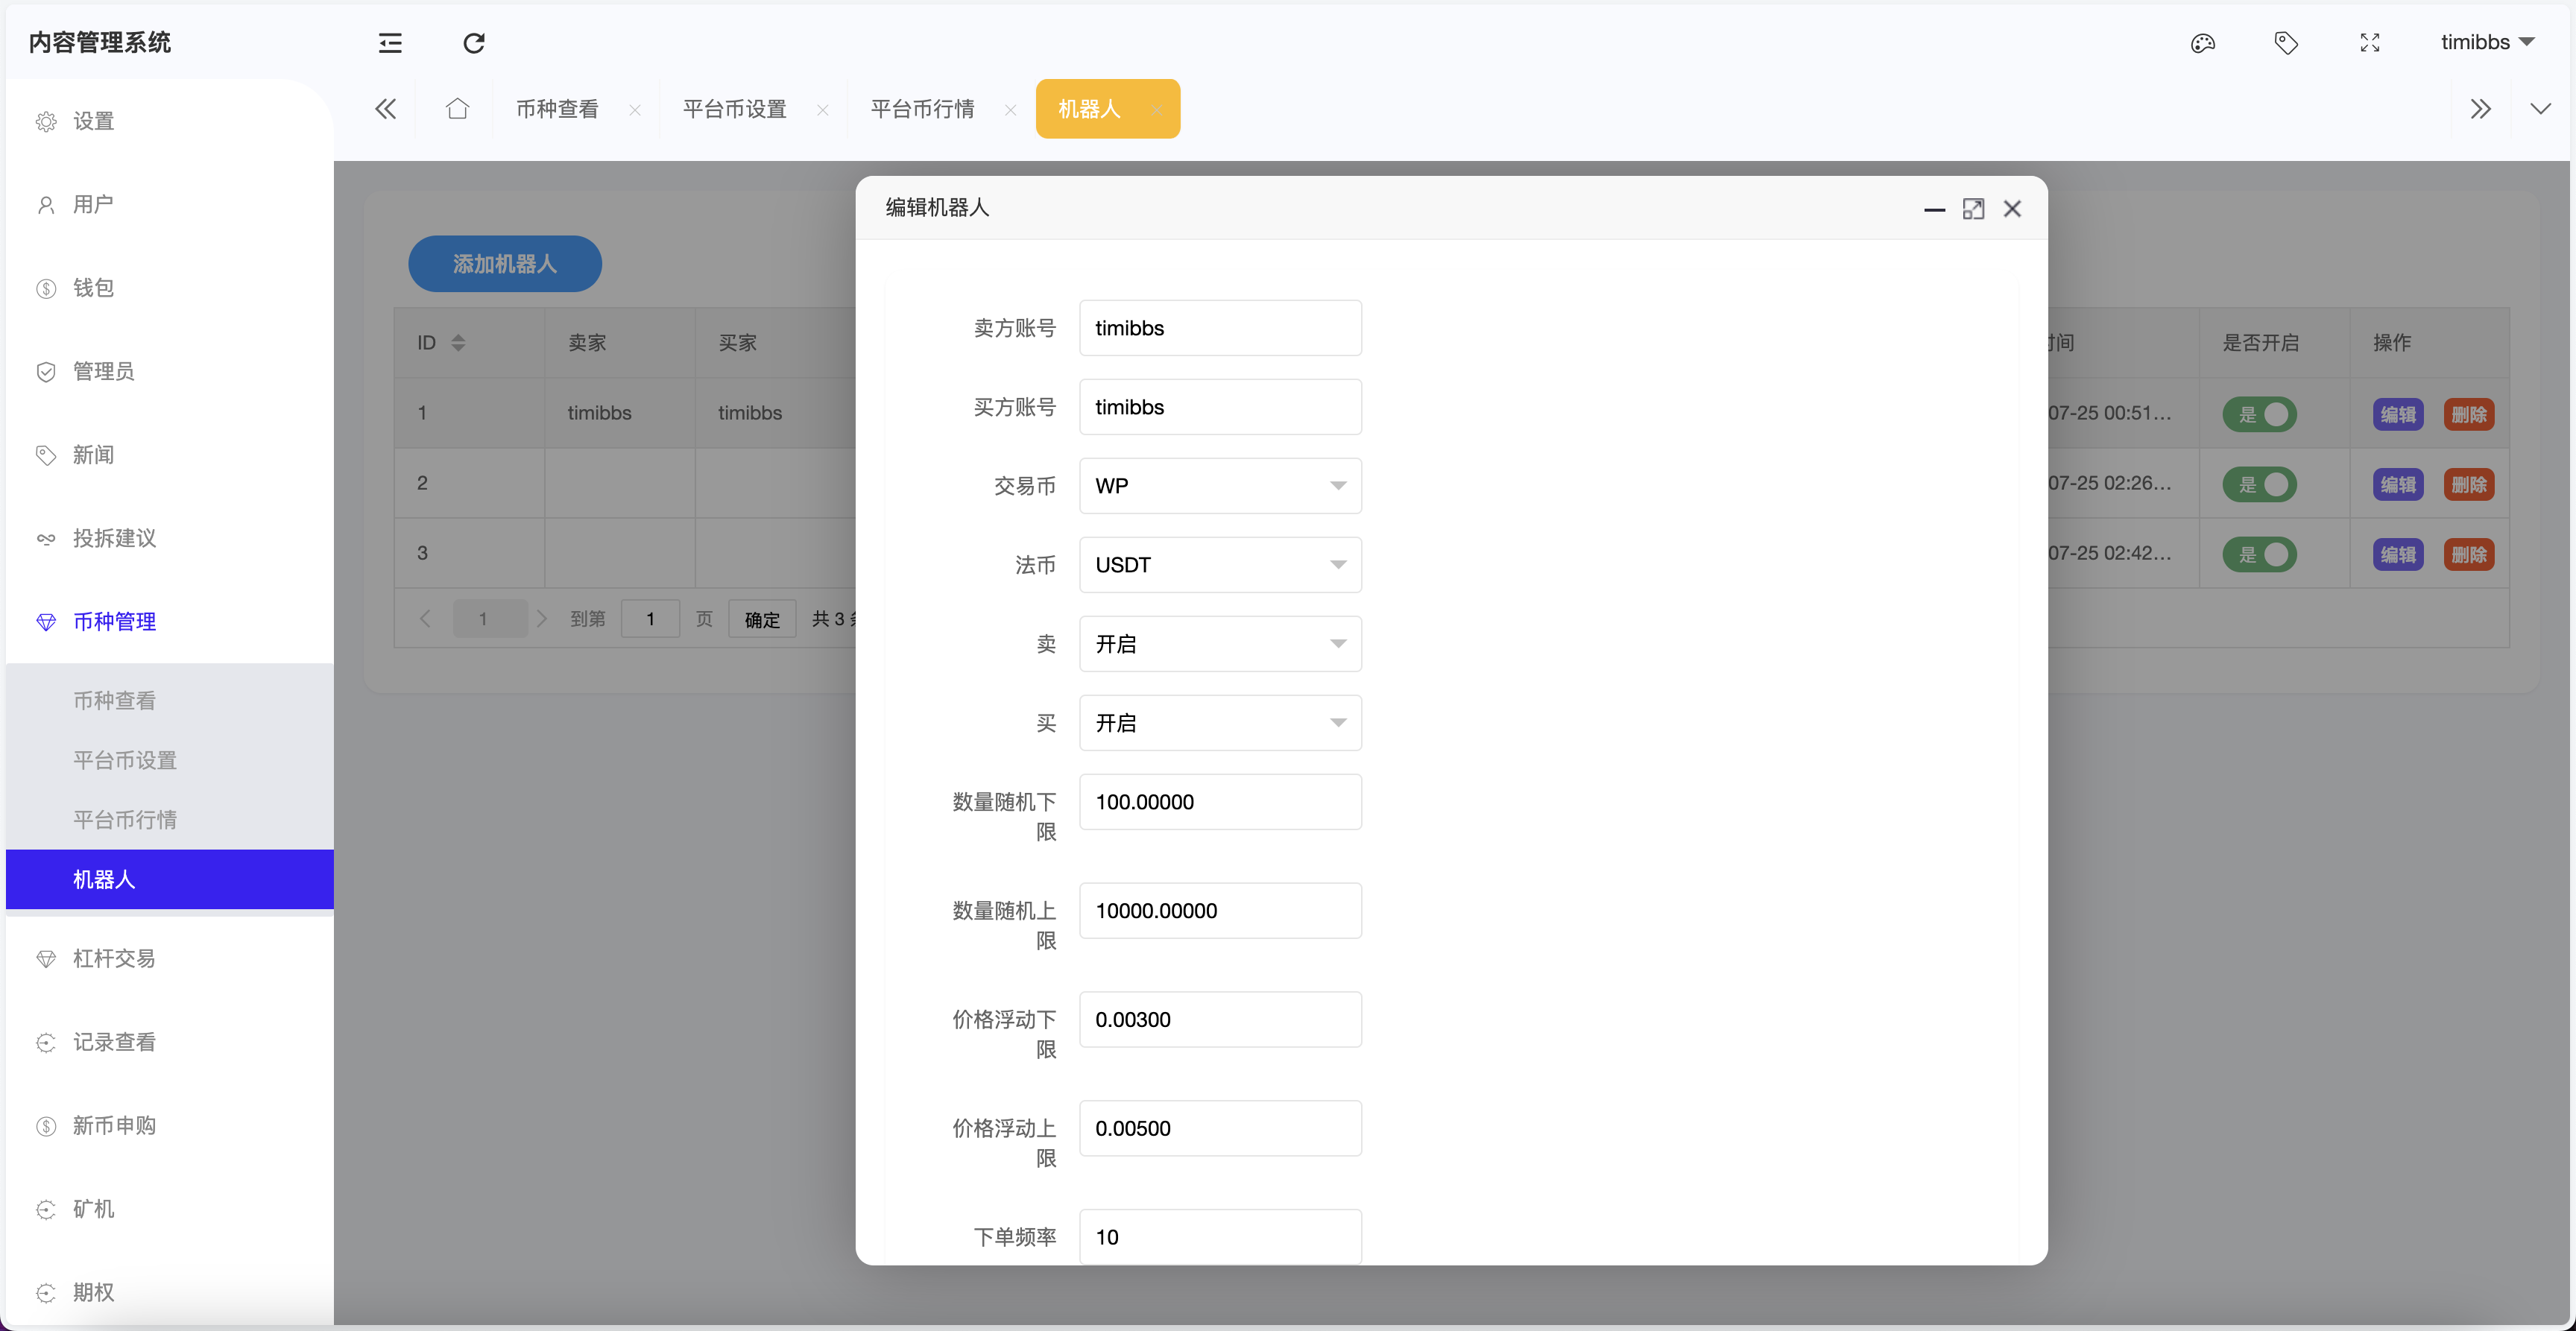The height and width of the screenshot is (1331, 2576).
Task: Disable the 是否开启 switch for row 2
Action: 2261,484
